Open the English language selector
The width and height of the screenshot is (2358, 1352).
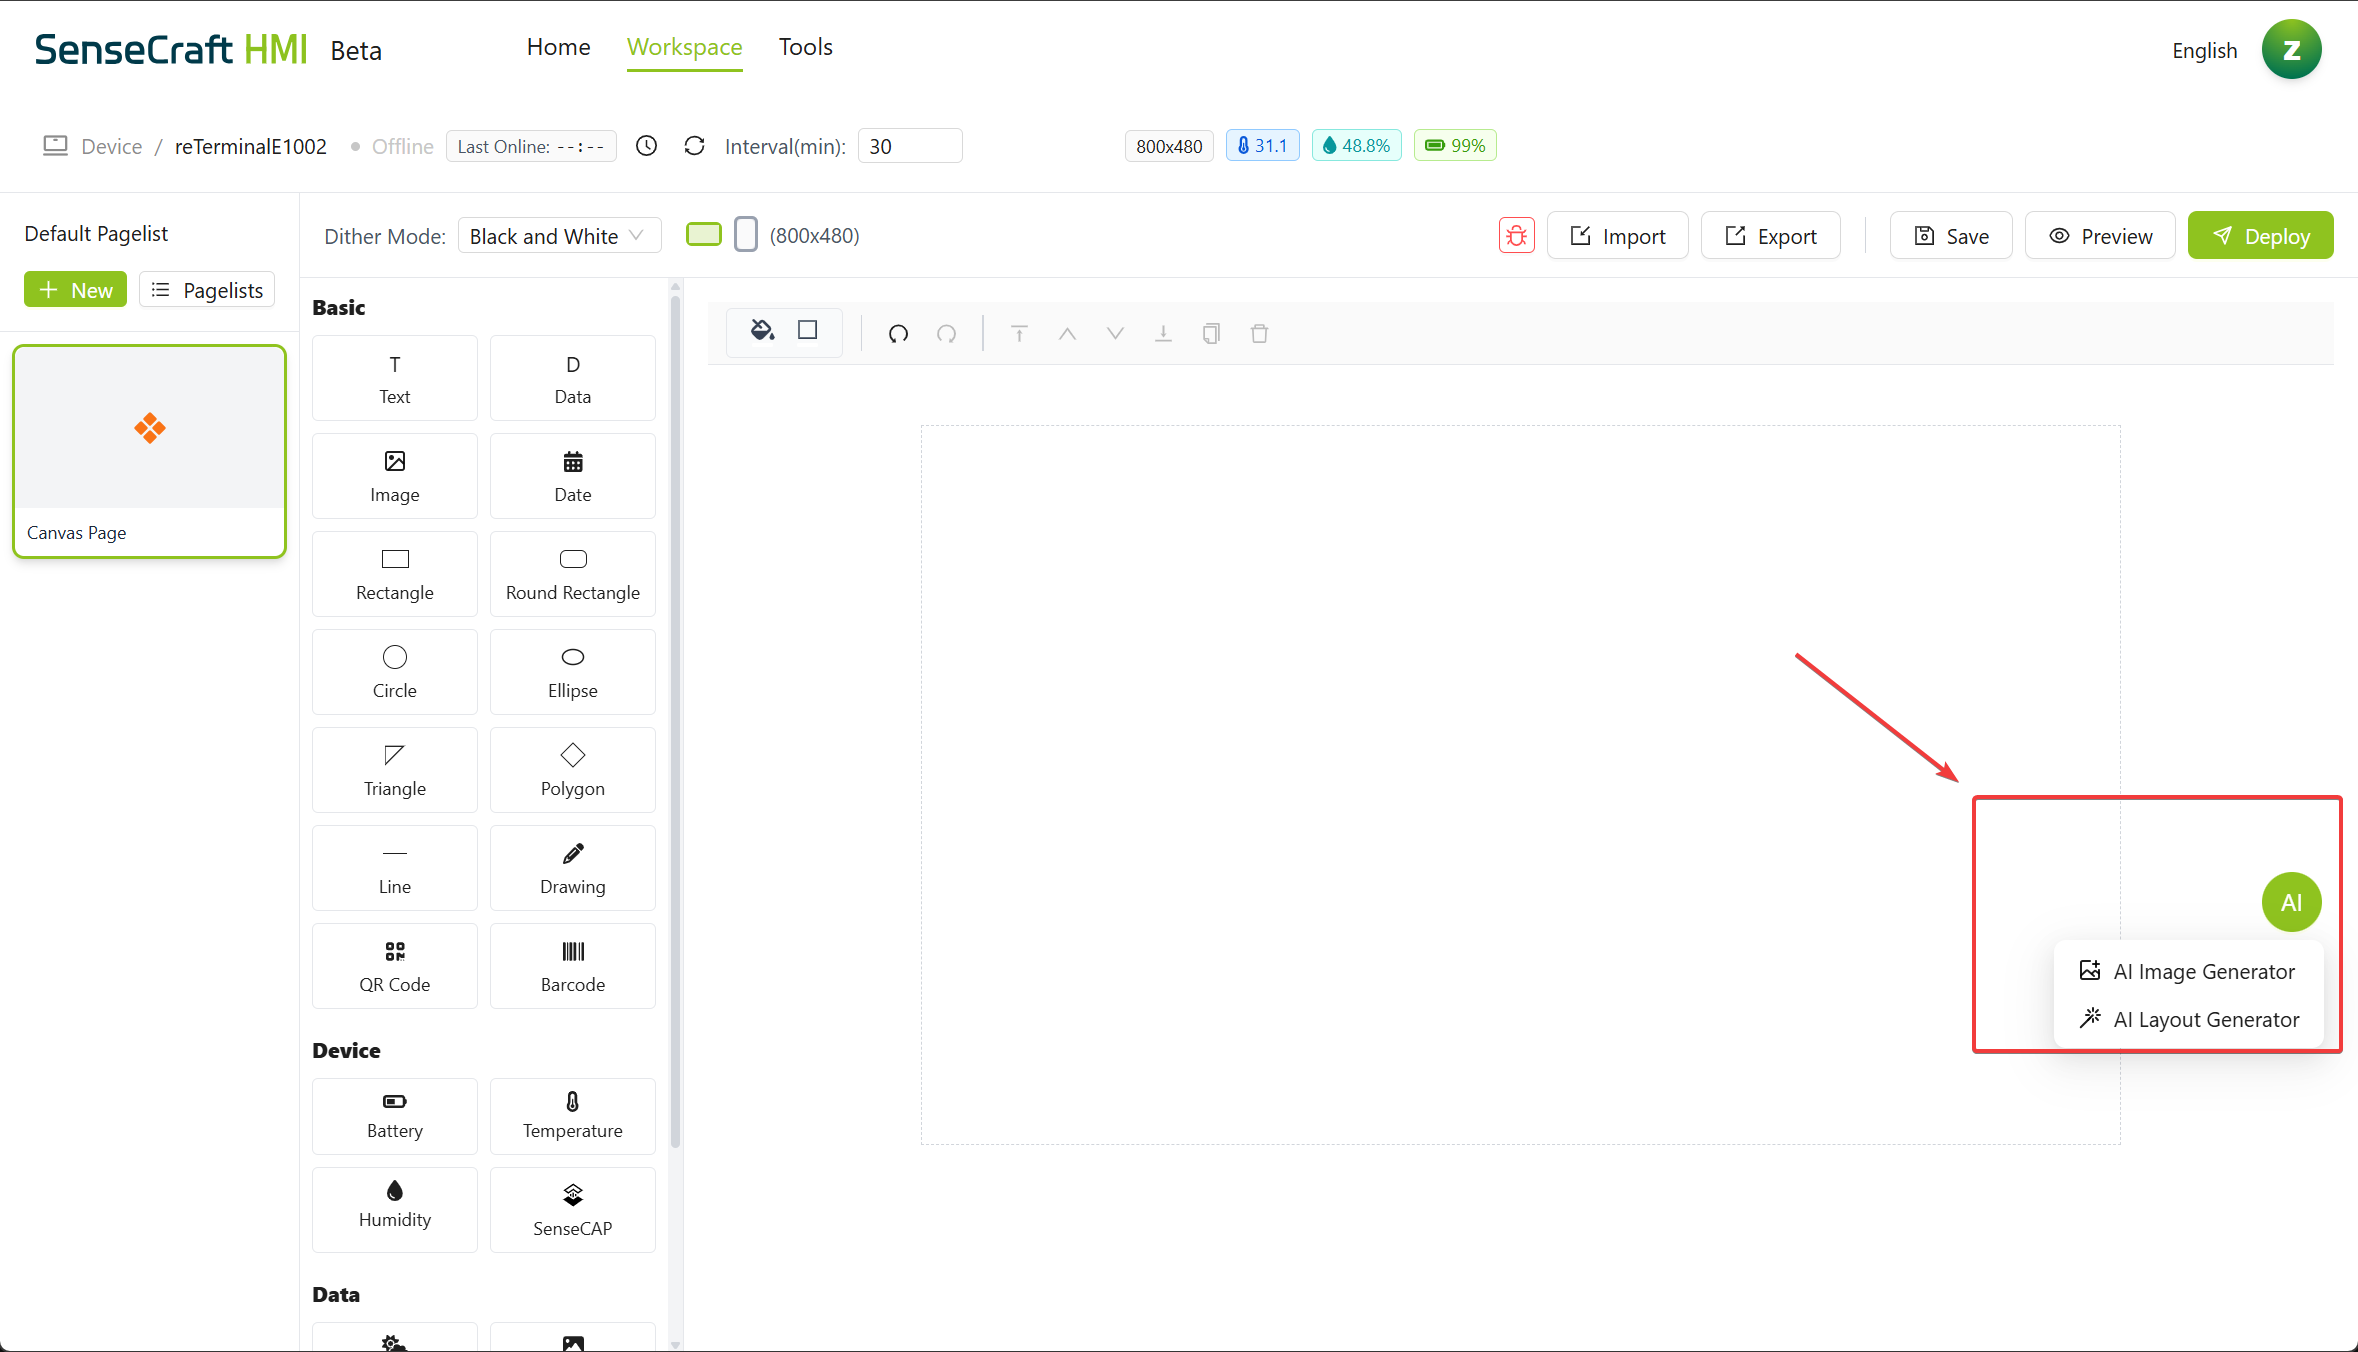tap(2204, 50)
